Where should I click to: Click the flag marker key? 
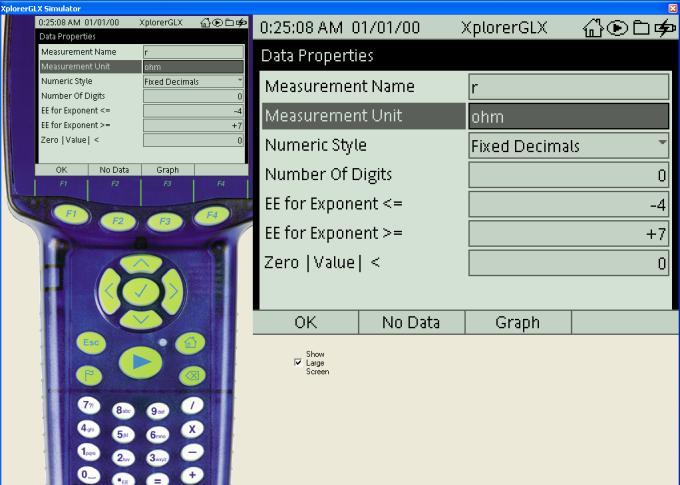coord(89,375)
